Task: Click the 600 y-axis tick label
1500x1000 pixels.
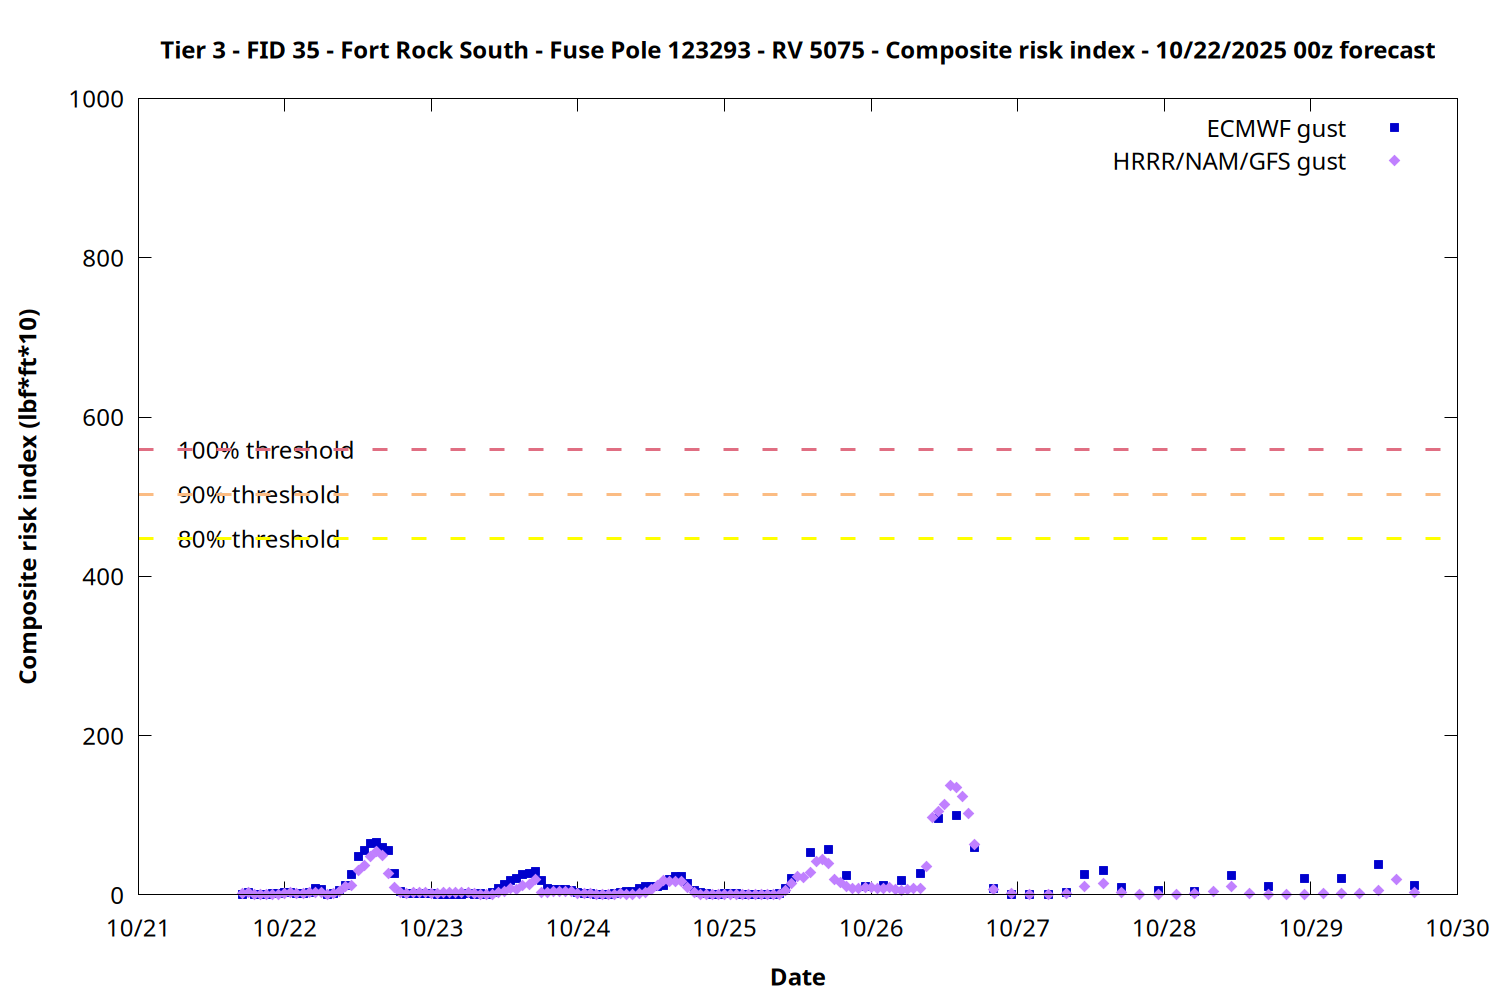Action: (103, 418)
